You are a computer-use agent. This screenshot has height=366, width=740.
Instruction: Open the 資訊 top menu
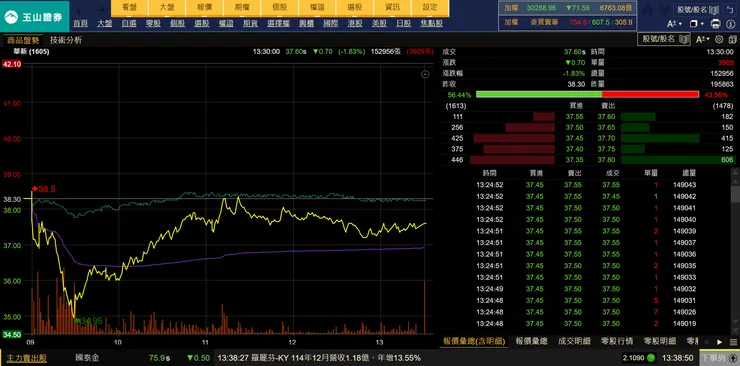392,8
